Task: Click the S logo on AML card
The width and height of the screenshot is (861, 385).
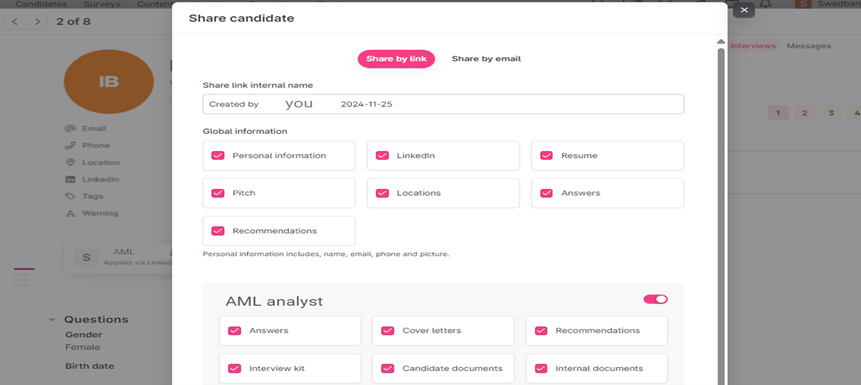Action: click(86, 257)
